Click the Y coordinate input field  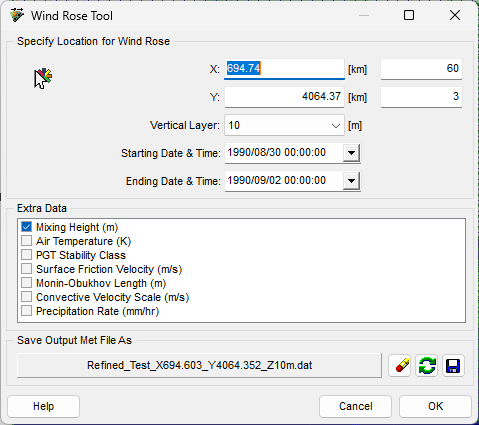tap(284, 97)
